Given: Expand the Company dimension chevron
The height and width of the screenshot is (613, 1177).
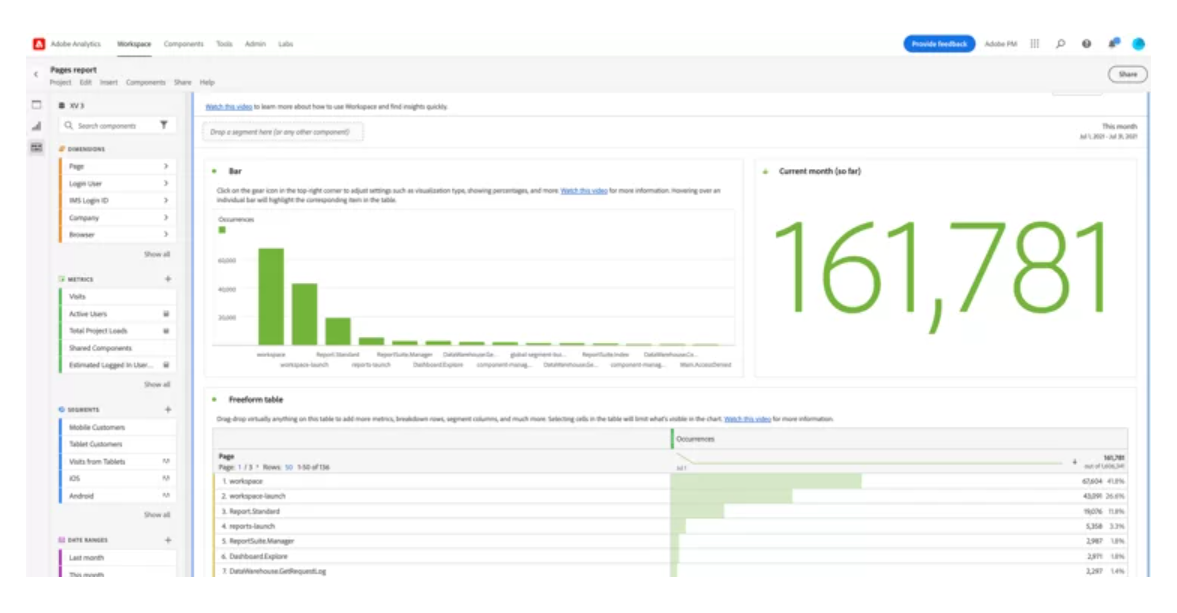Looking at the screenshot, I should pyautogui.click(x=166, y=218).
